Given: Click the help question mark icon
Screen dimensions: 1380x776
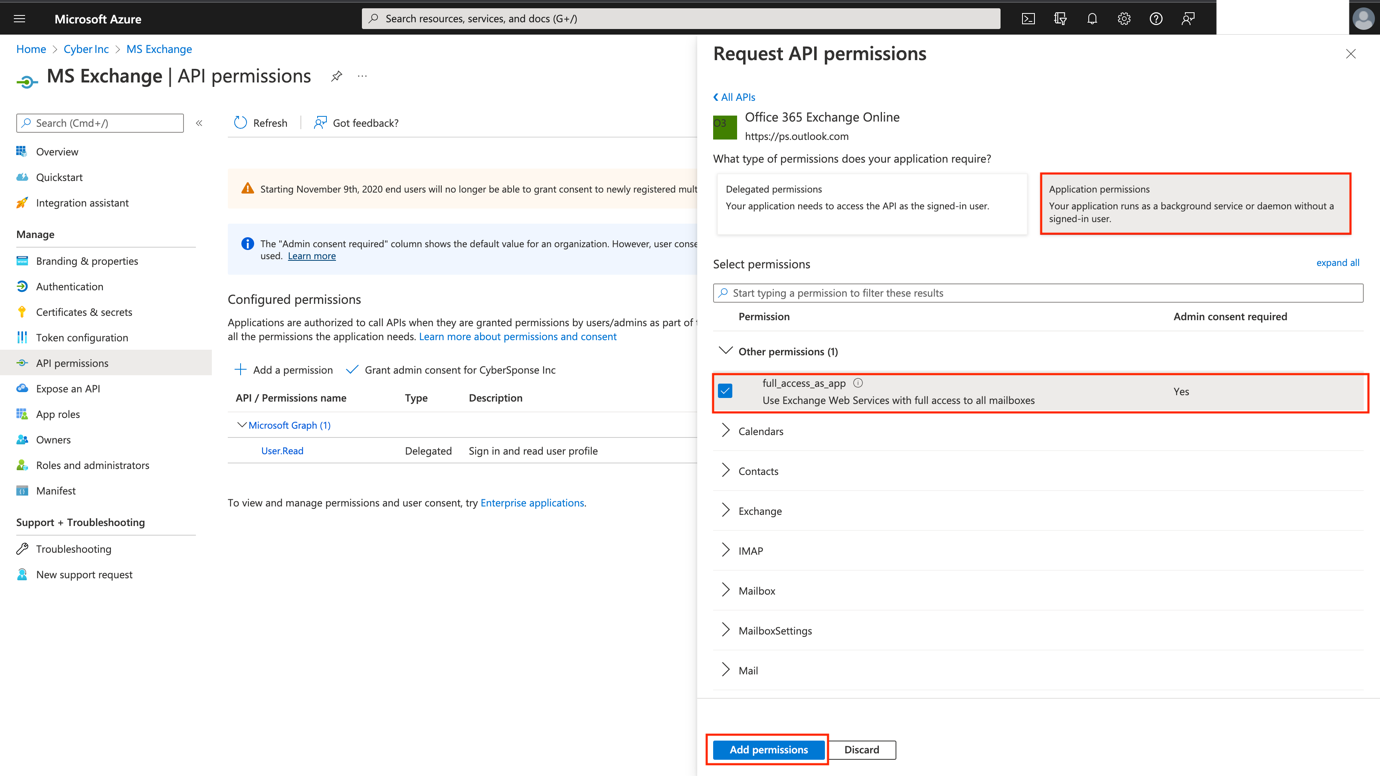Looking at the screenshot, I should [1156, 19].
